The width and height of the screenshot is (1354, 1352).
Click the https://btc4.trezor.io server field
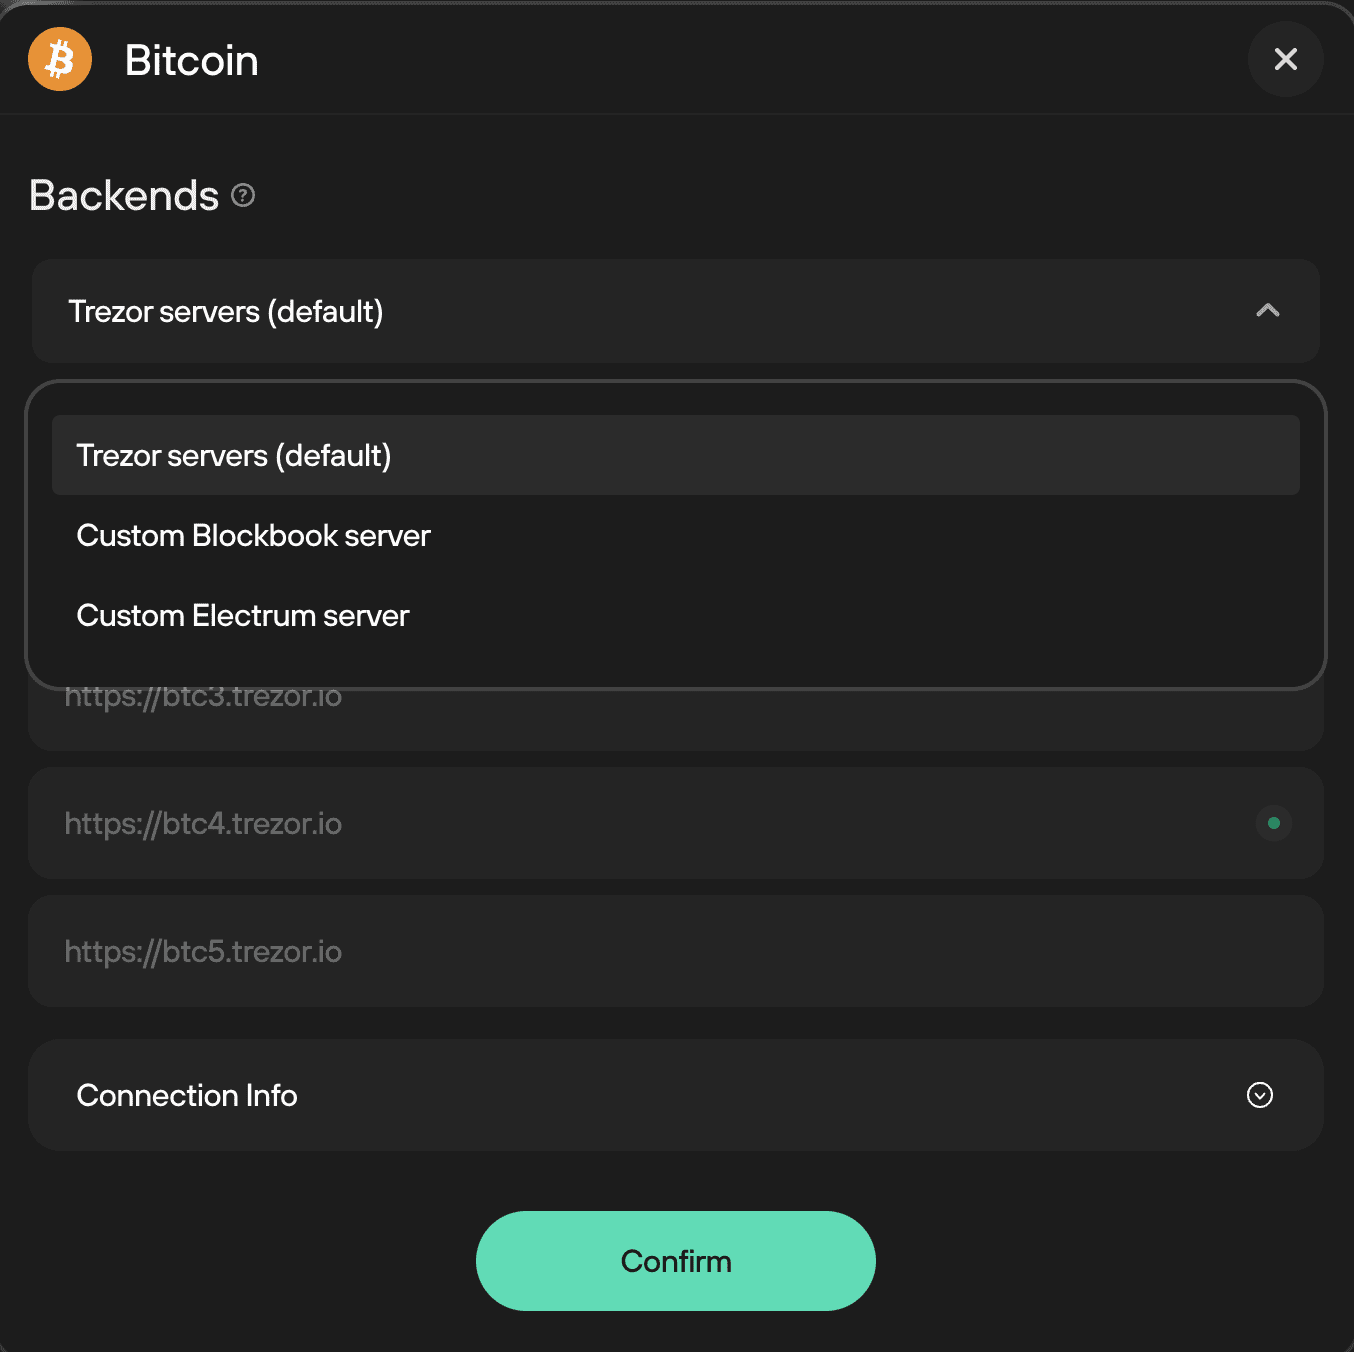point(676,823)
